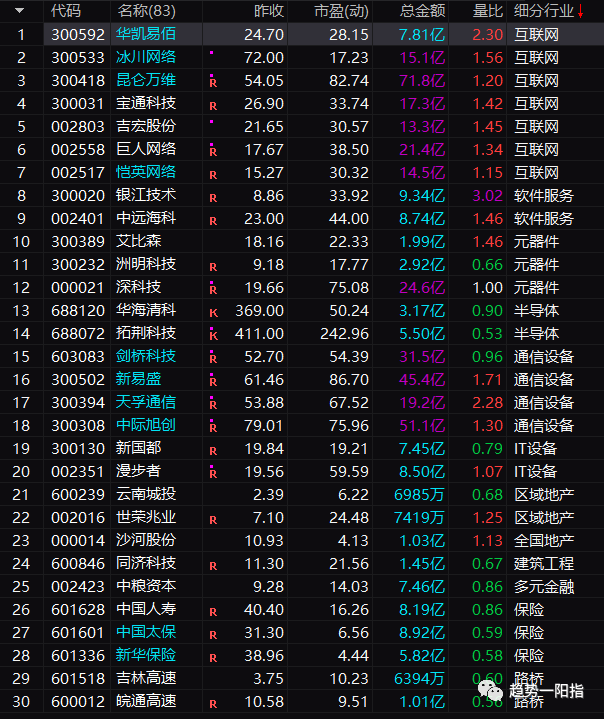This screenshot has width=604, height=719.
Task: Select stock name 冰川网络
Action: [x=146, y=57]
